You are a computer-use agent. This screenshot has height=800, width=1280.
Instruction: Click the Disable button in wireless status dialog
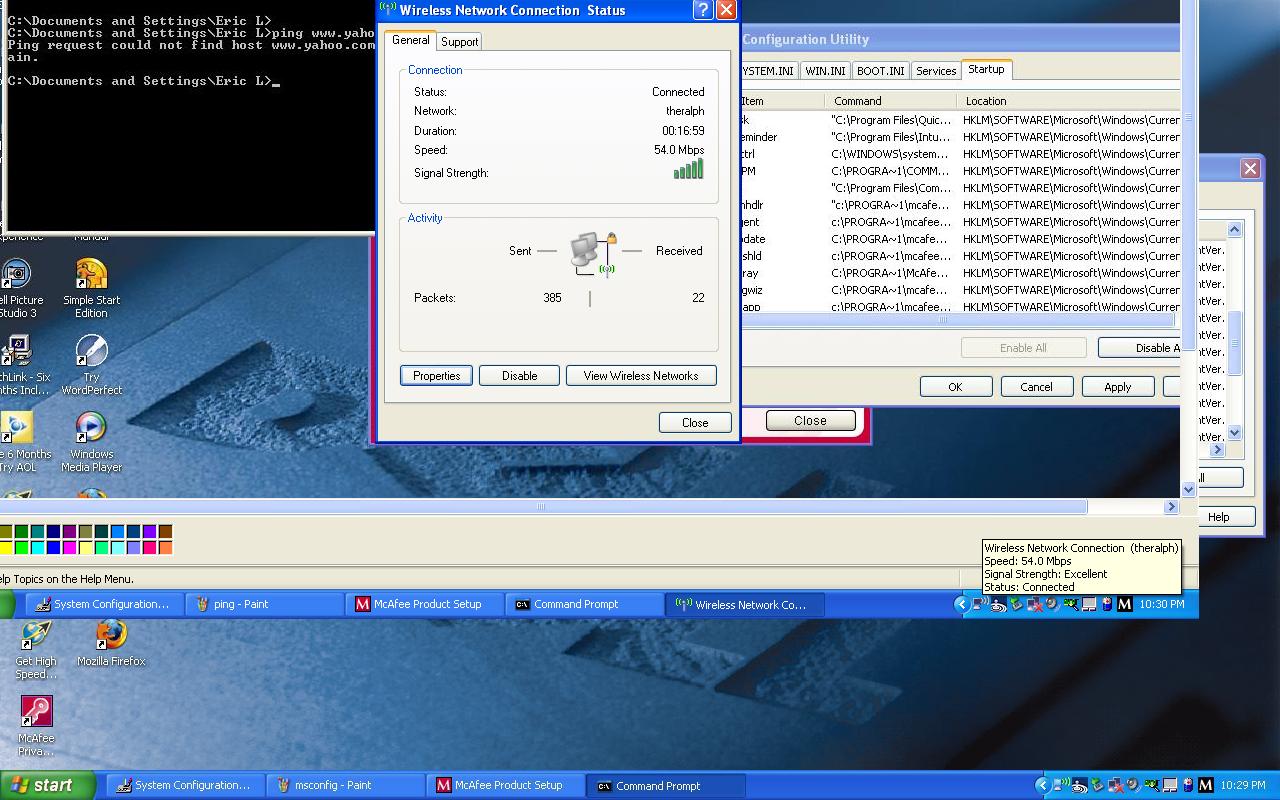[x=519, y=376]
